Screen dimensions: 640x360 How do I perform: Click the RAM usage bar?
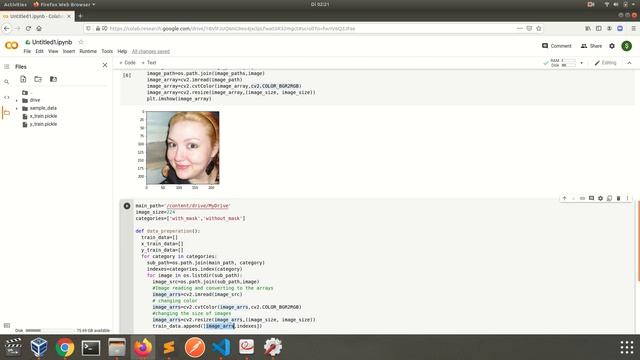(x=569, y=61)
